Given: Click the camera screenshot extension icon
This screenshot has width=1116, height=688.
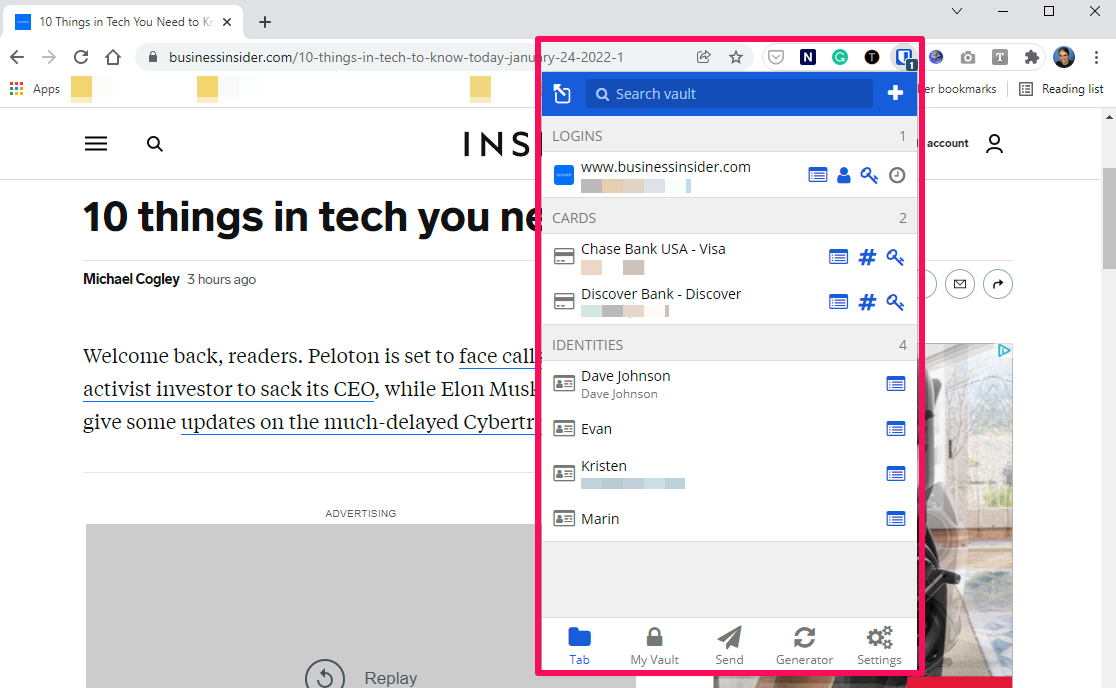Looking at the screenshot, I should coord(967,58).
